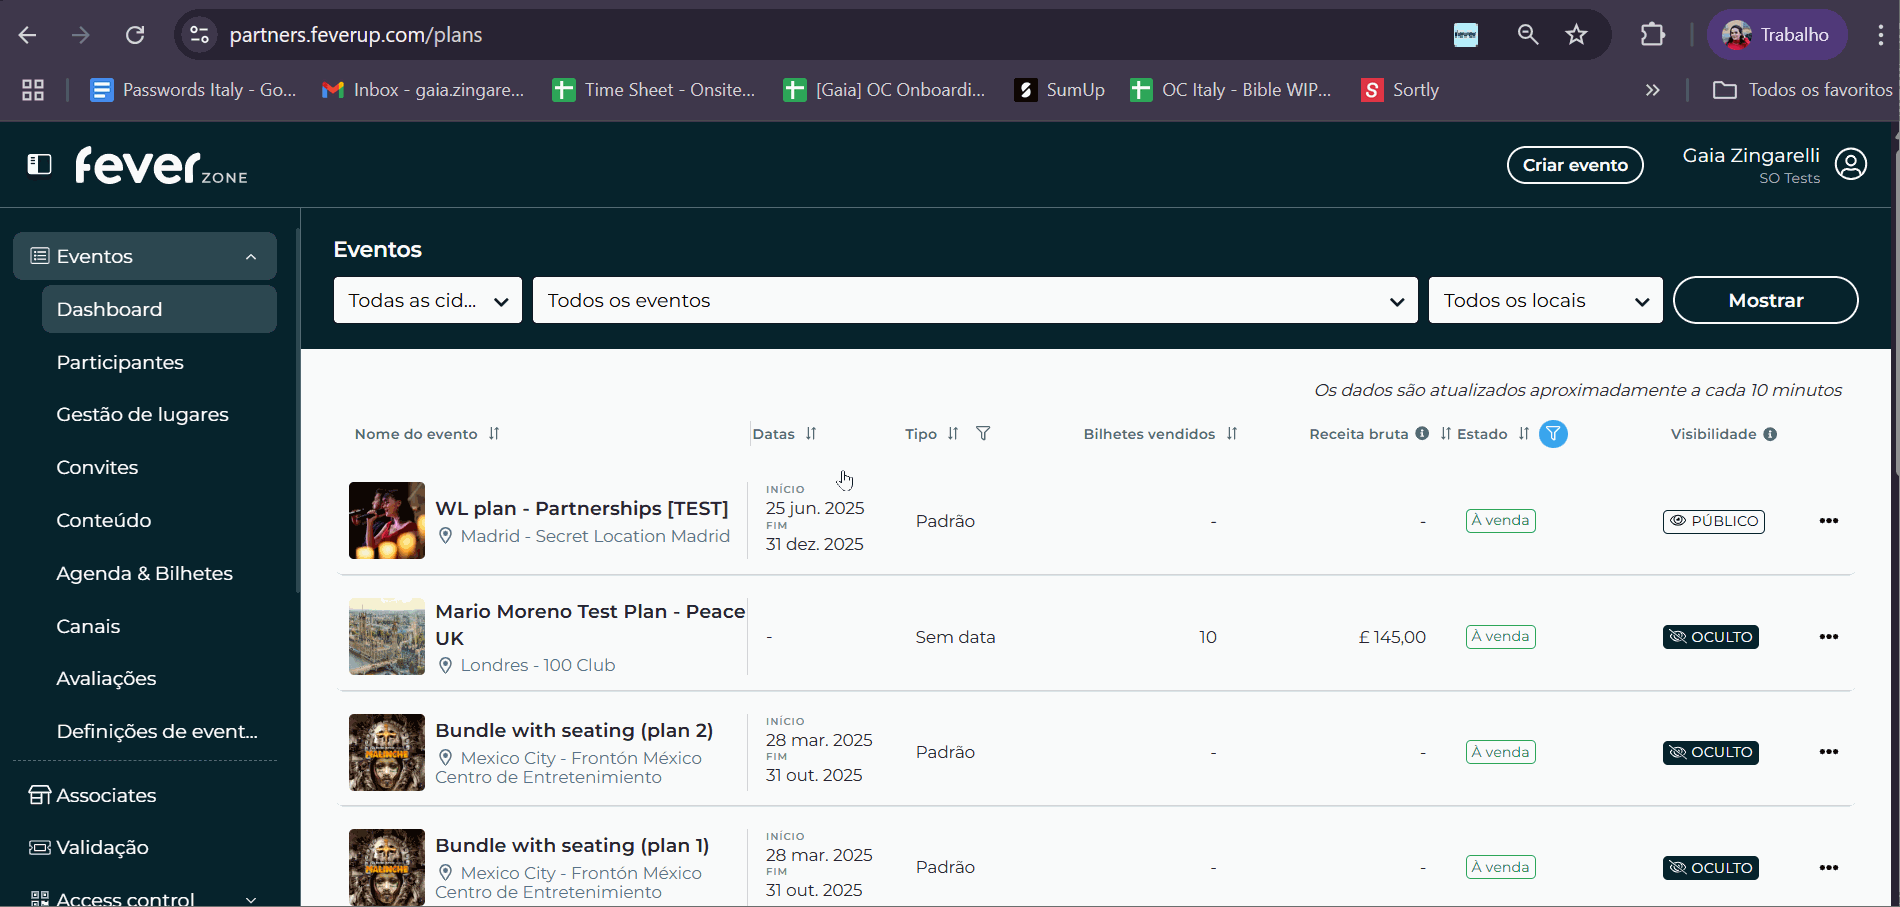Click the Criar evento button
This screenshot has height=907, width=1900.
click(1575, 165)
